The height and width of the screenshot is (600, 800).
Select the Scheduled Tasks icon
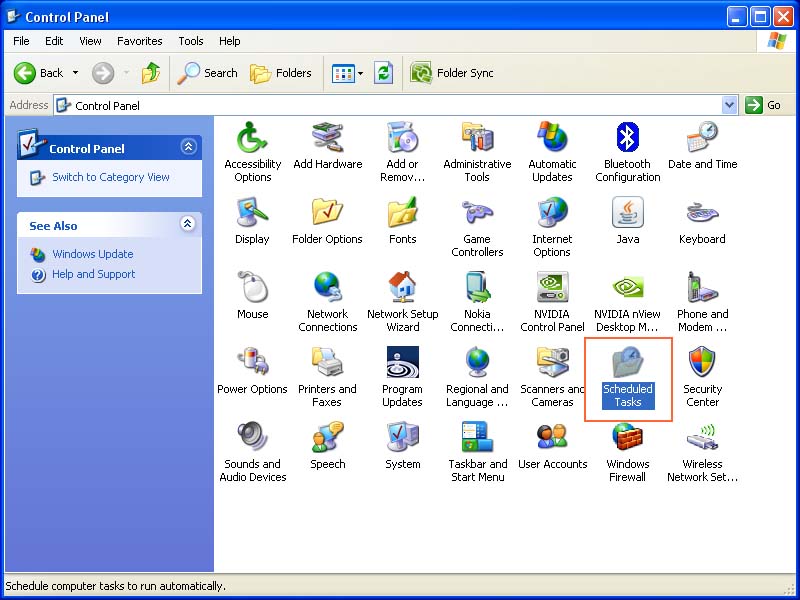tap(628, 377)
